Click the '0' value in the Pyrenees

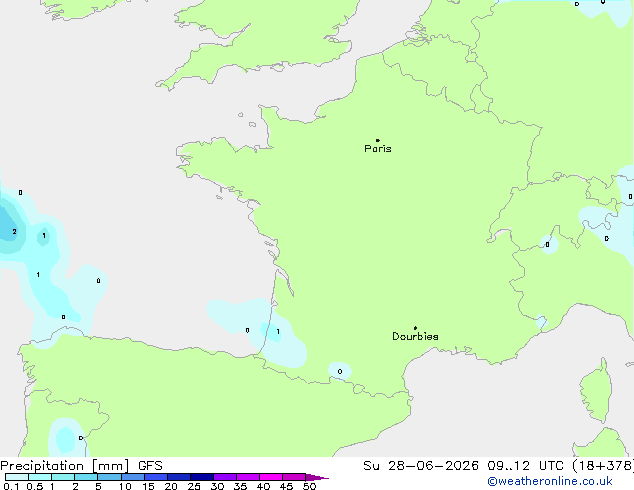[340, 372]
